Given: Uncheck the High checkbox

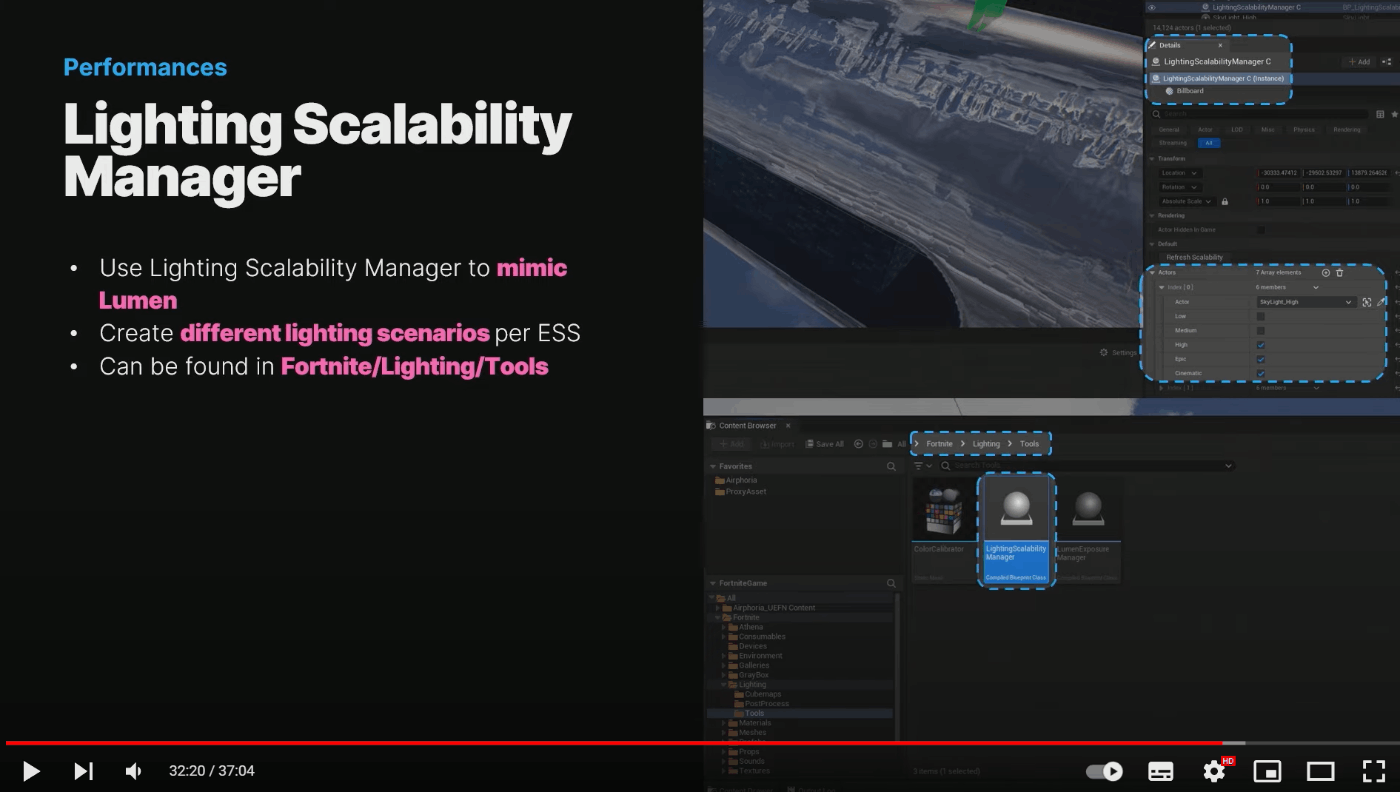Looking at the screenshot, I should [x=1261, y=345].
